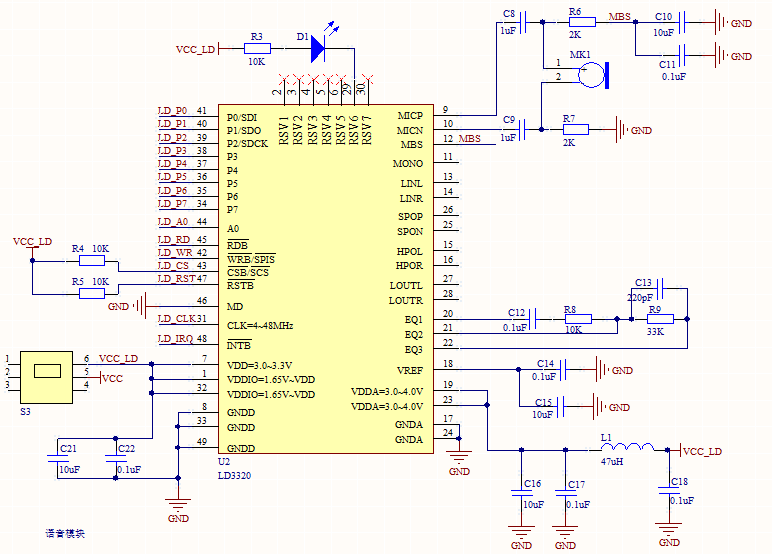Click the R5 10K resistor symbol
The width and height of the screenshot is (772, 554).
92,294
